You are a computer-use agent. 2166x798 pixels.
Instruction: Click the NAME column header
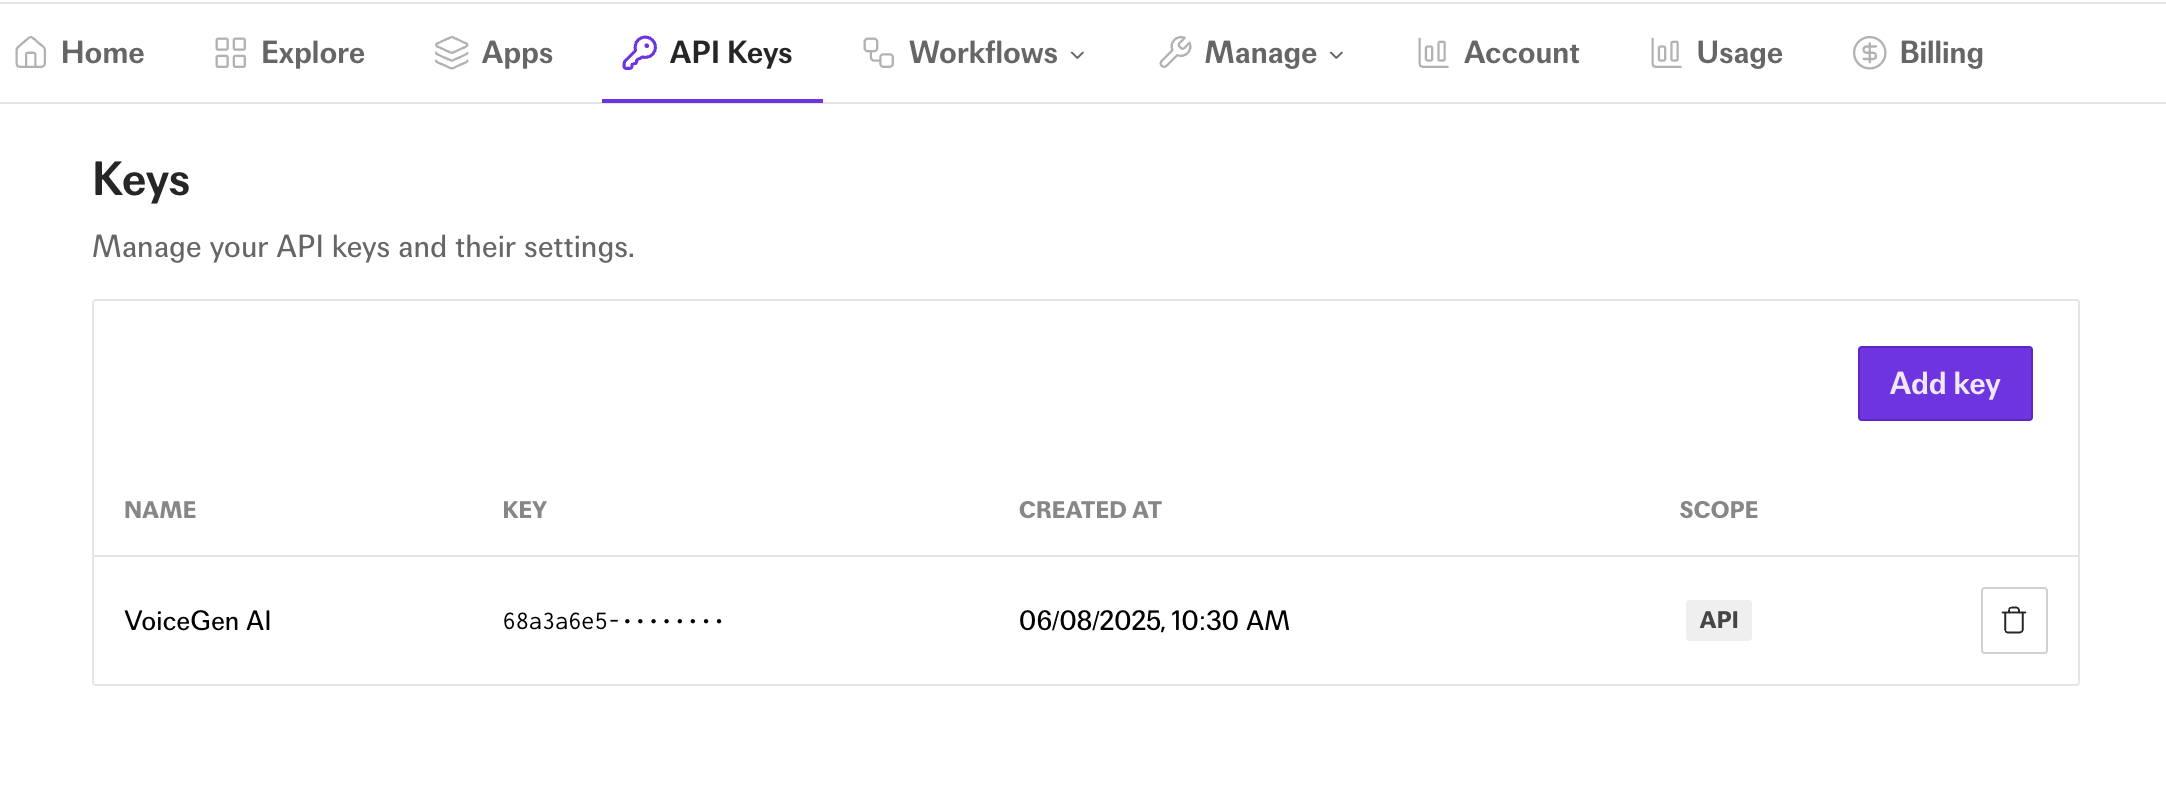(160, 510)
